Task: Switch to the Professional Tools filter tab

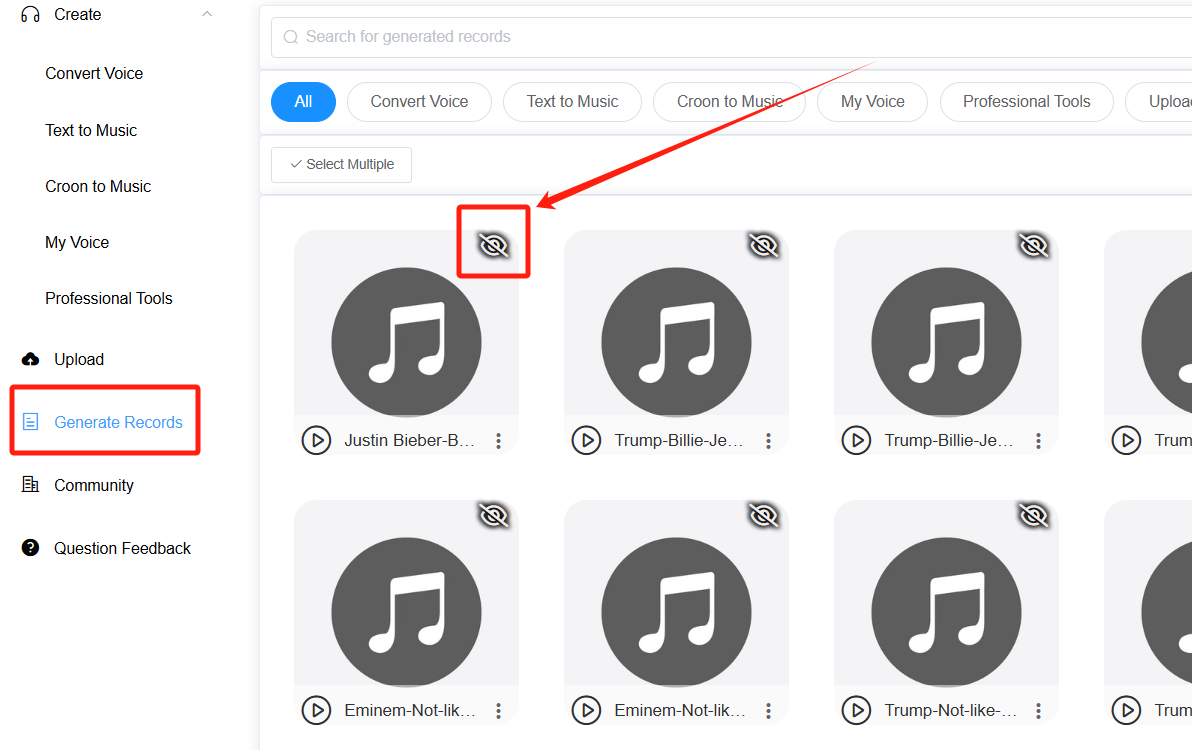Action: point(1027,102)
